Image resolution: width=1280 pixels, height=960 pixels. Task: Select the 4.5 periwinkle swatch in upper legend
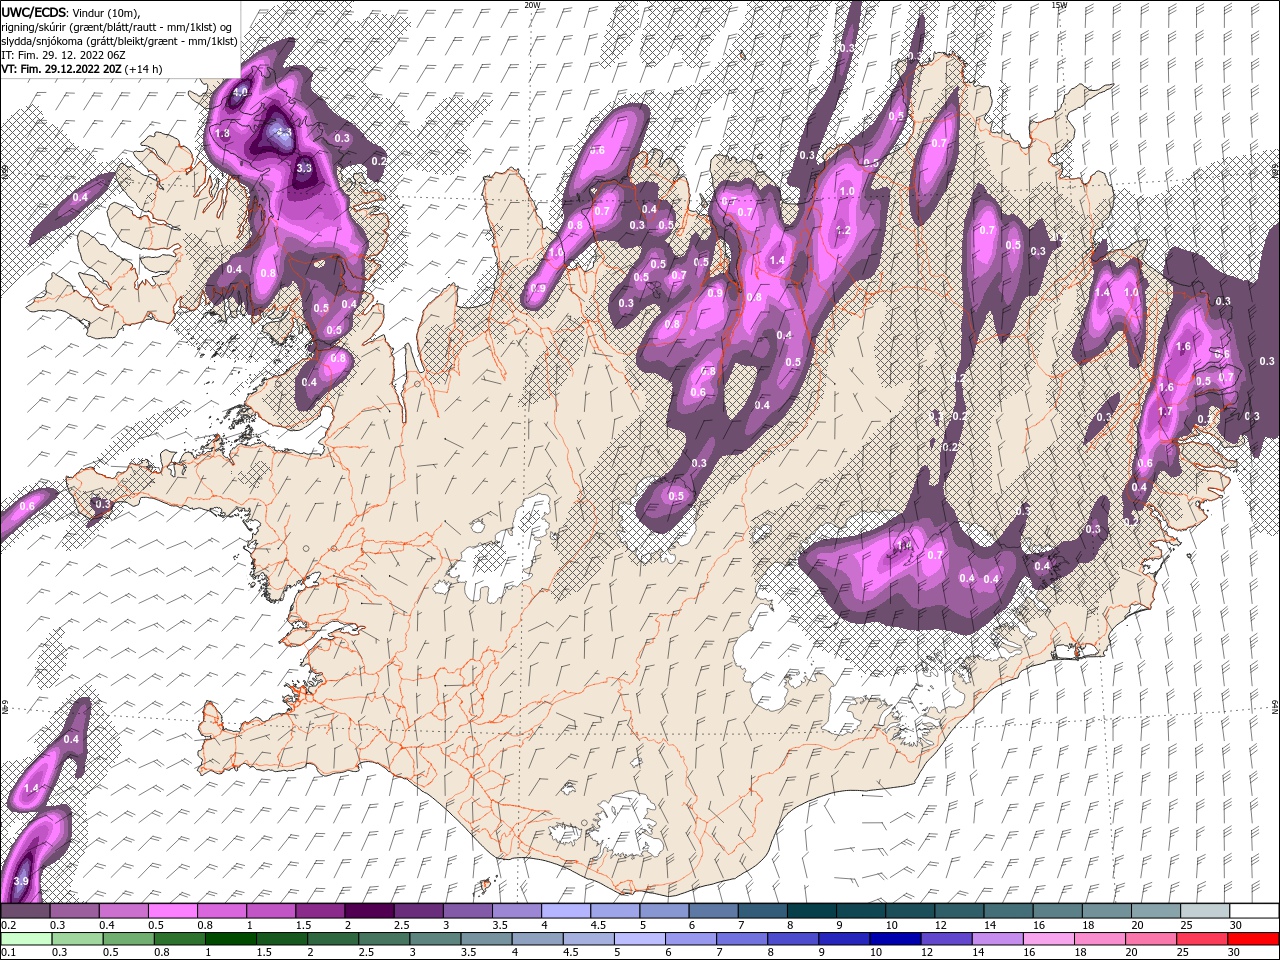pos(613,910)
